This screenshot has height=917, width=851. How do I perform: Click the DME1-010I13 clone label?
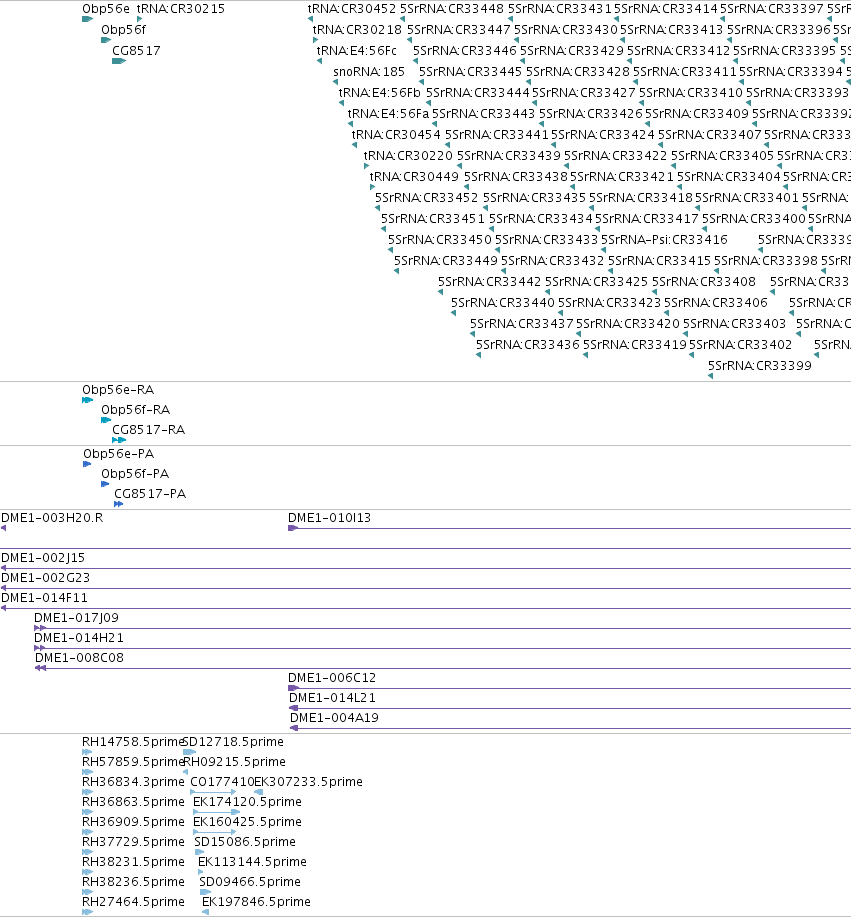coord(329,518)
